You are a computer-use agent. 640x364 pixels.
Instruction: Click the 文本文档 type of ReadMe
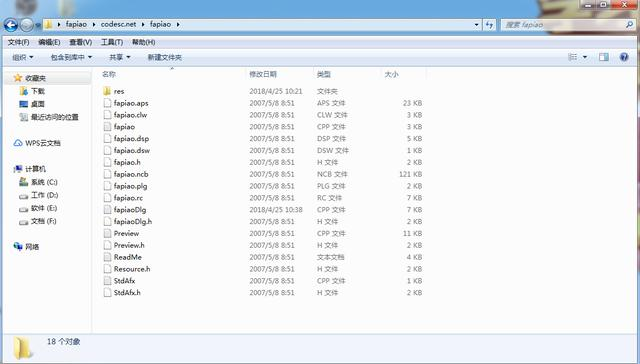point(331,257)
